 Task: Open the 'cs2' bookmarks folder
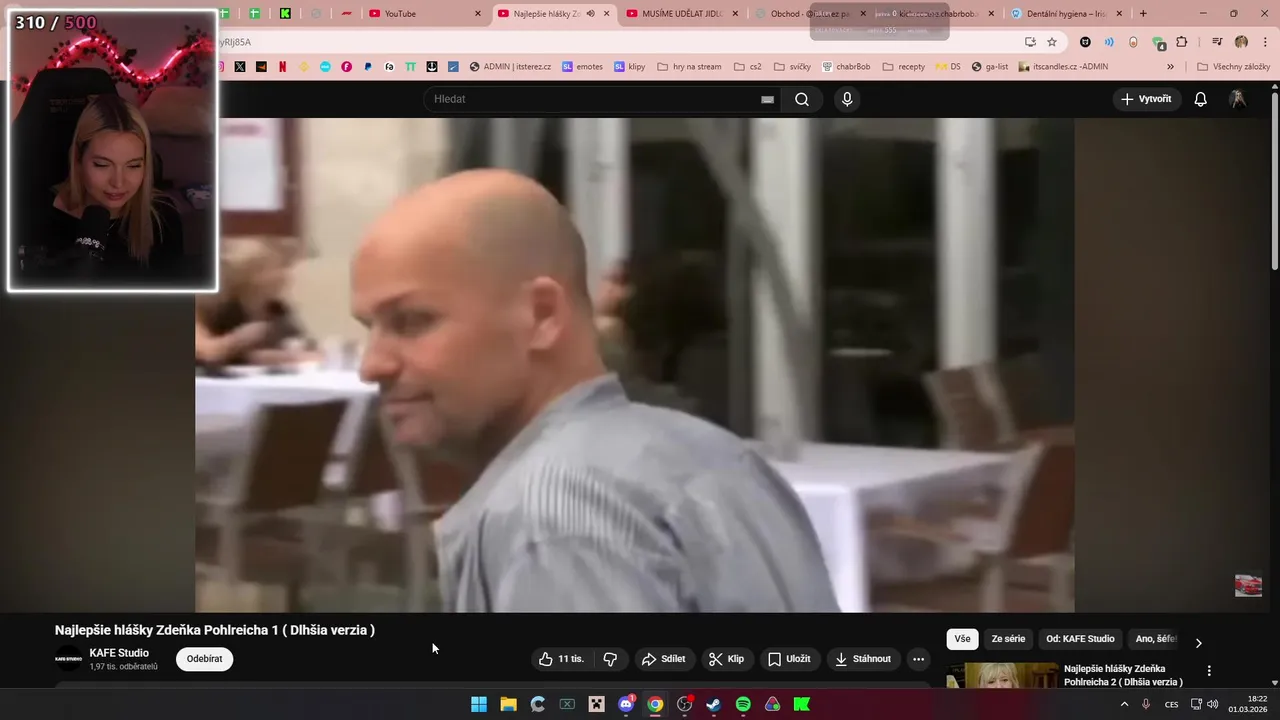coord(747,67)
